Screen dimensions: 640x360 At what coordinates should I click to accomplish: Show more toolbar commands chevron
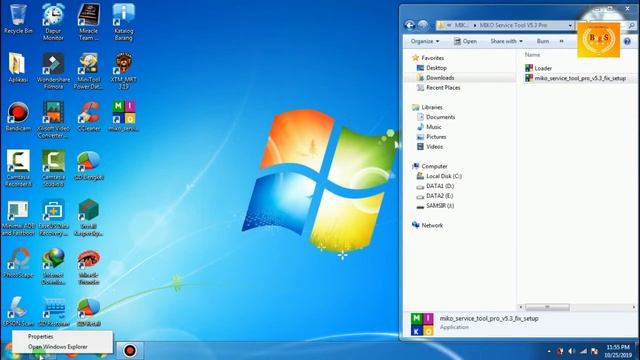[x=562, y=41]
